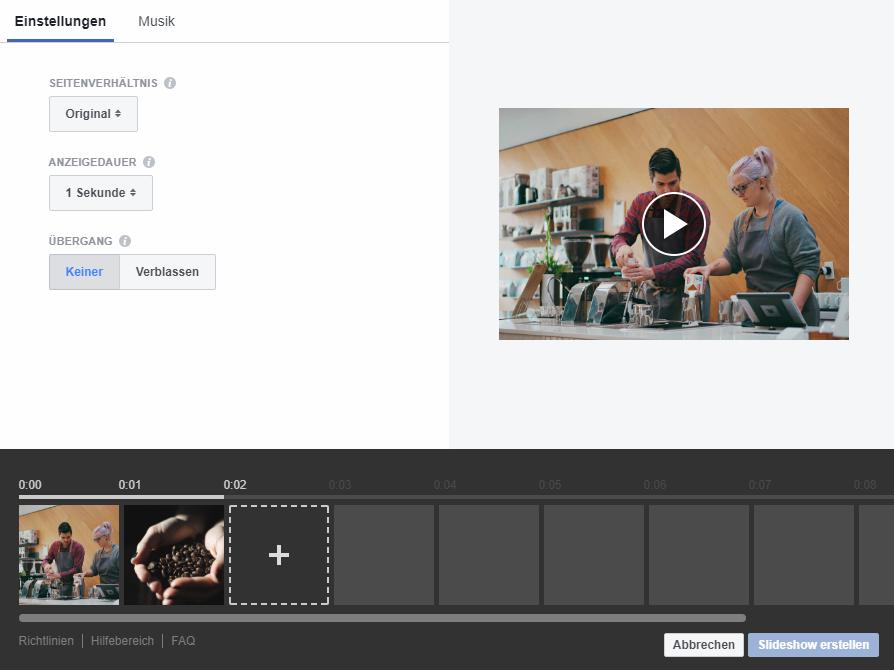Open the Einstellungen tab
Image resolution: width=894 pixels, height=670 pixels.
pos(60,21)
